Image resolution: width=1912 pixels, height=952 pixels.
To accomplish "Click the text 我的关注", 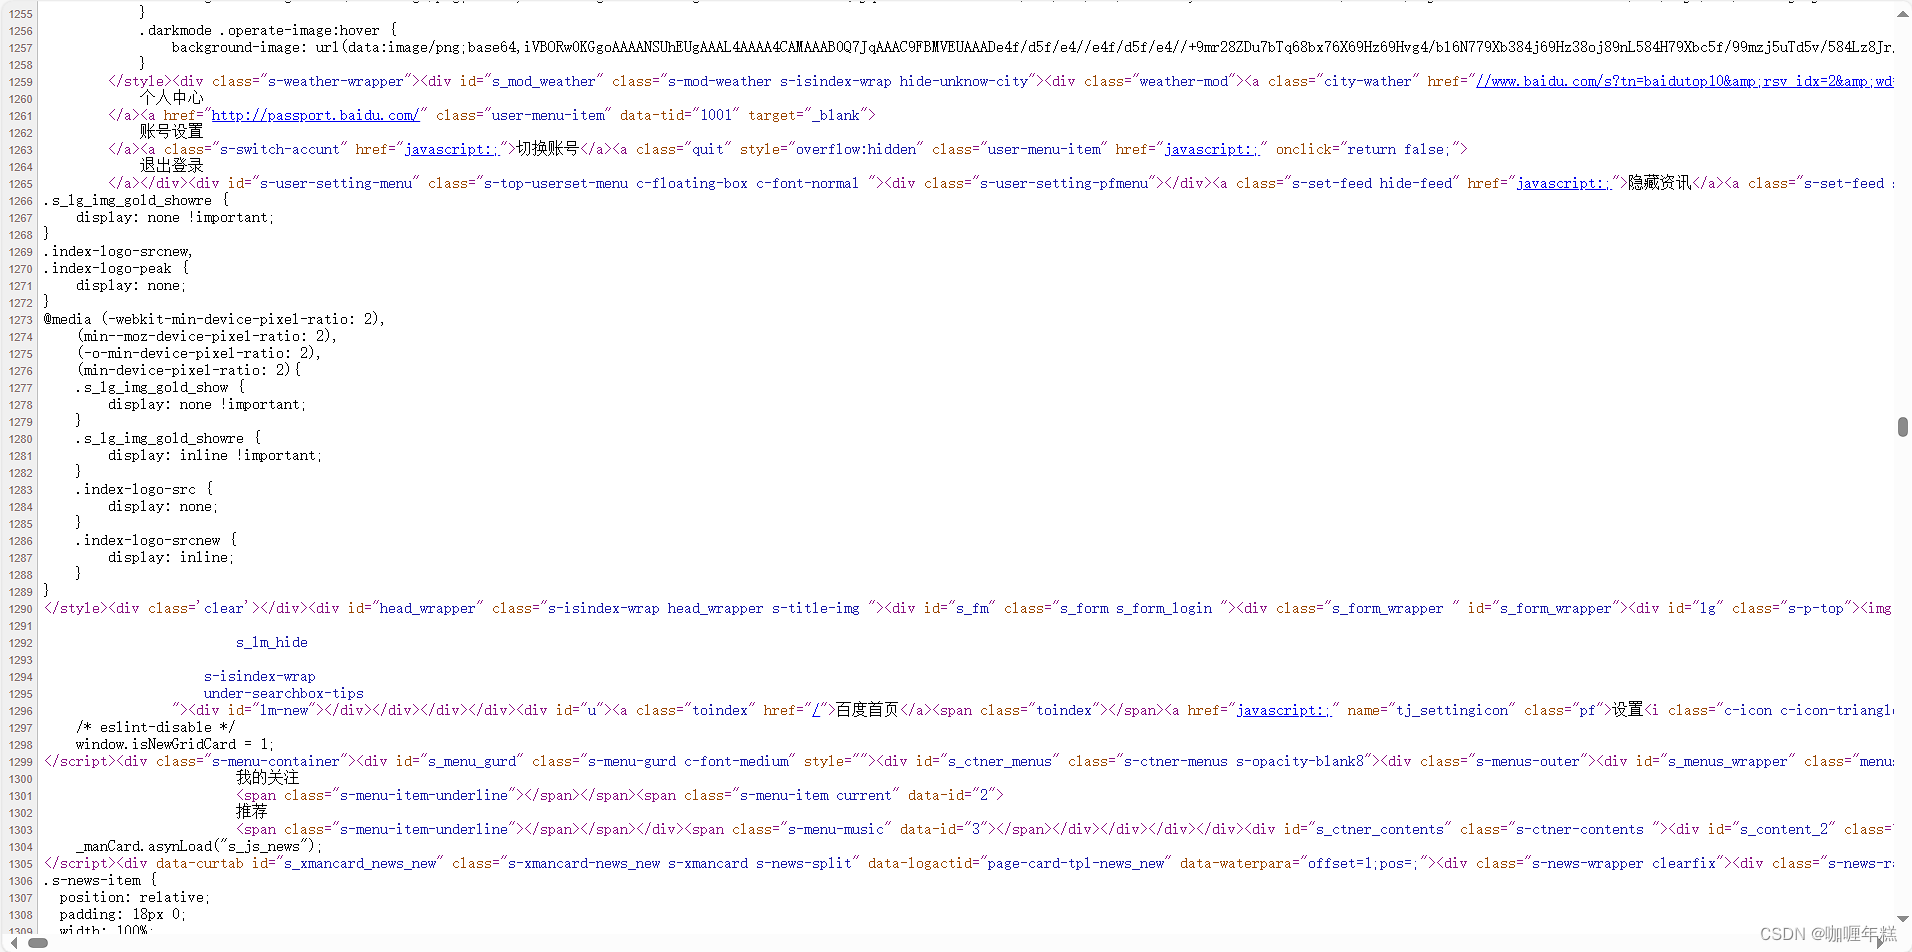I will [x=267, y=778].
